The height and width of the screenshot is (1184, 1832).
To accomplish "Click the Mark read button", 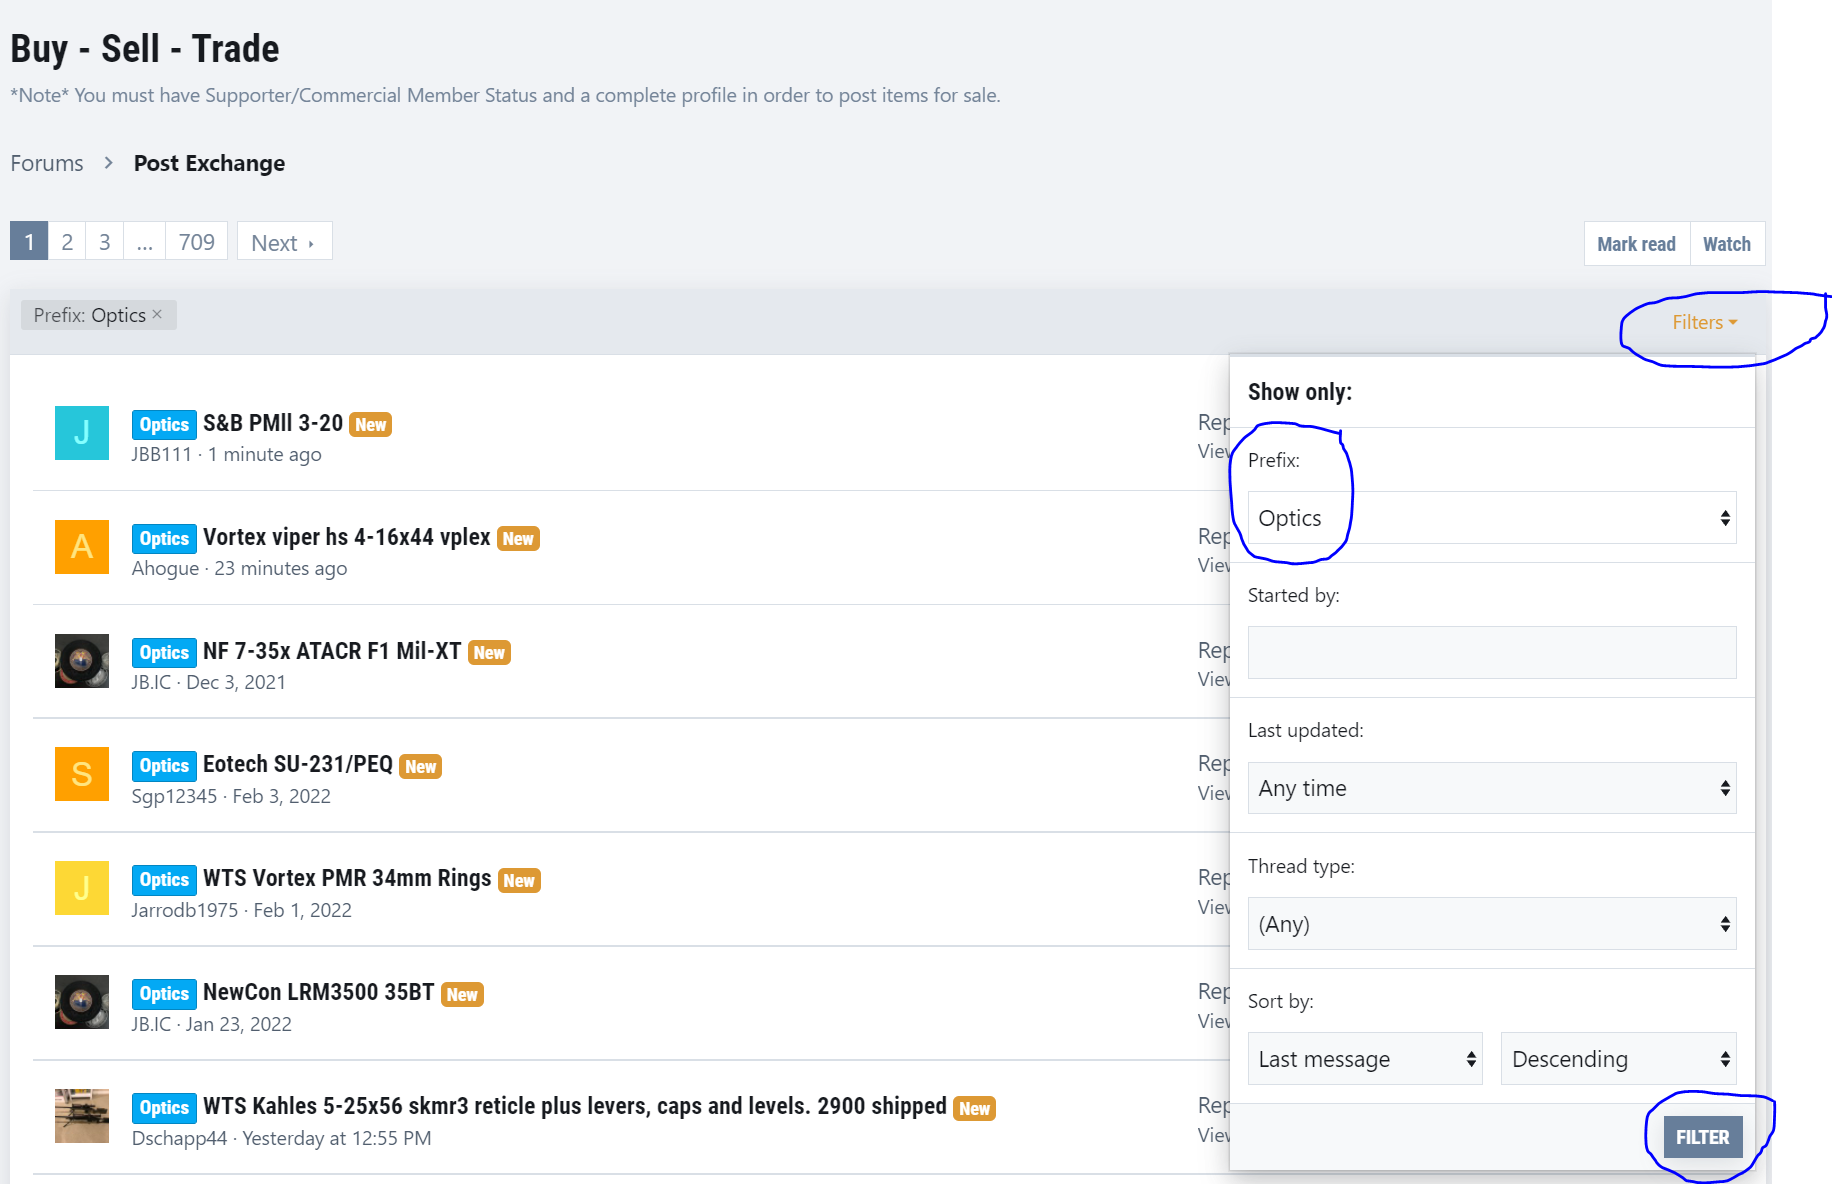I will coord(1636,244).
